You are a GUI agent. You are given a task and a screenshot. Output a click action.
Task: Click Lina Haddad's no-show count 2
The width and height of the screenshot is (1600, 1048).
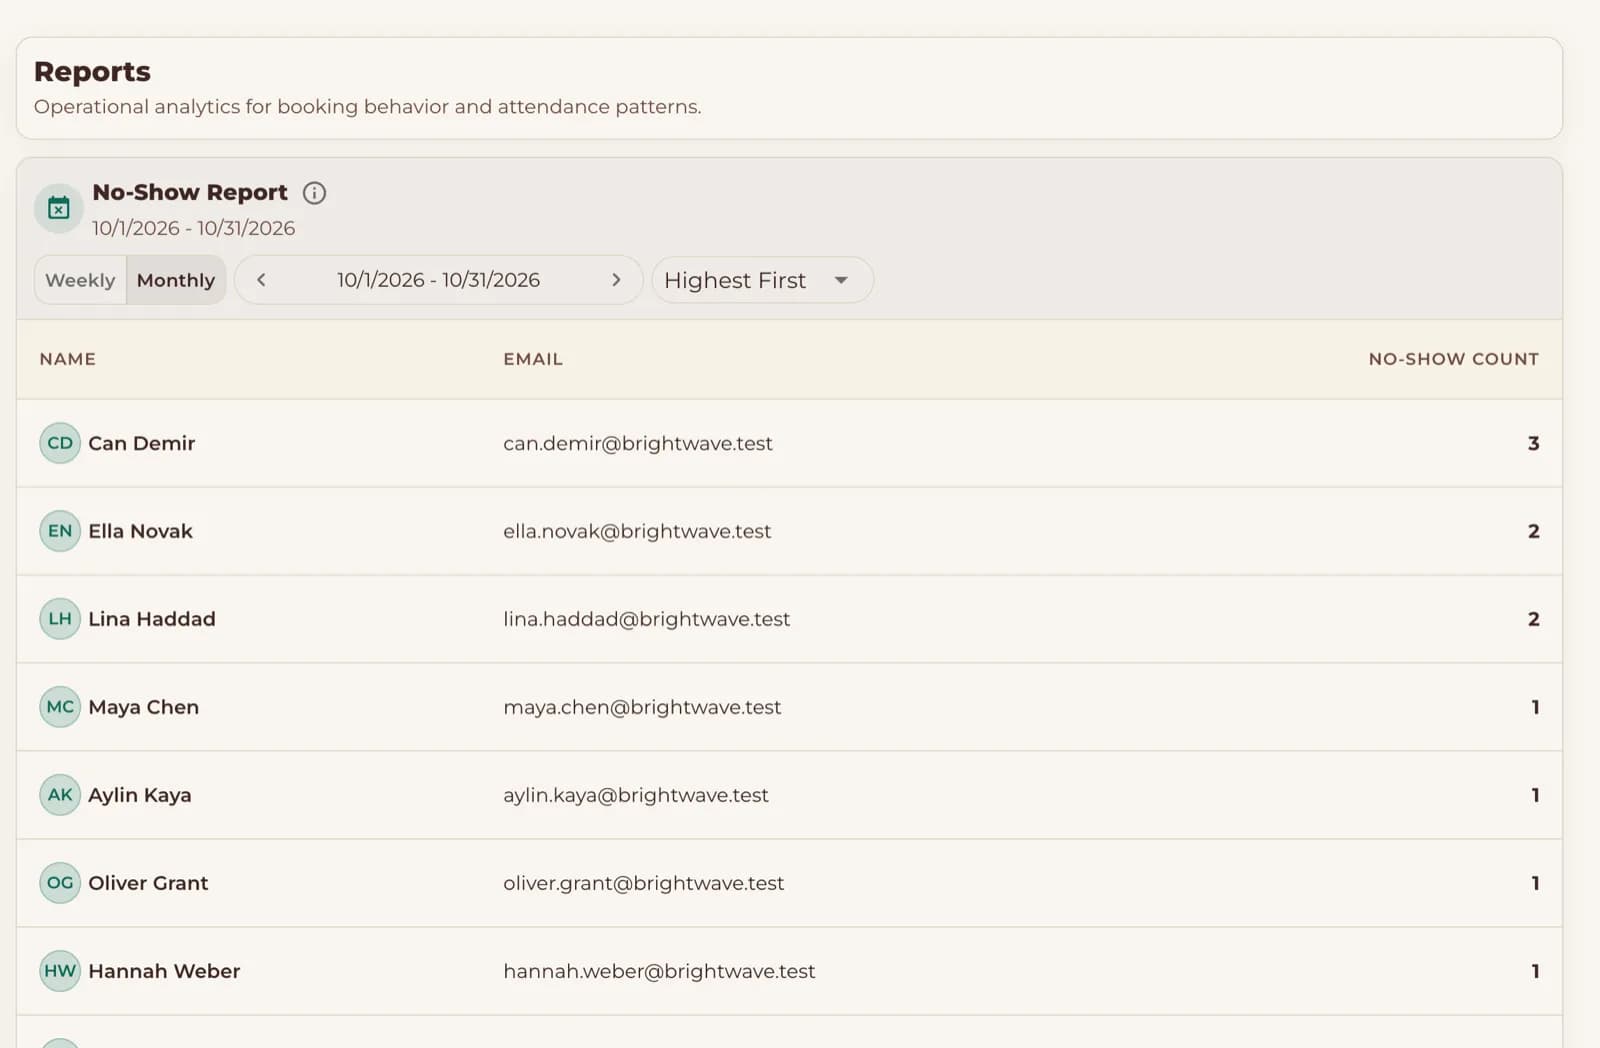point(1533,619)
